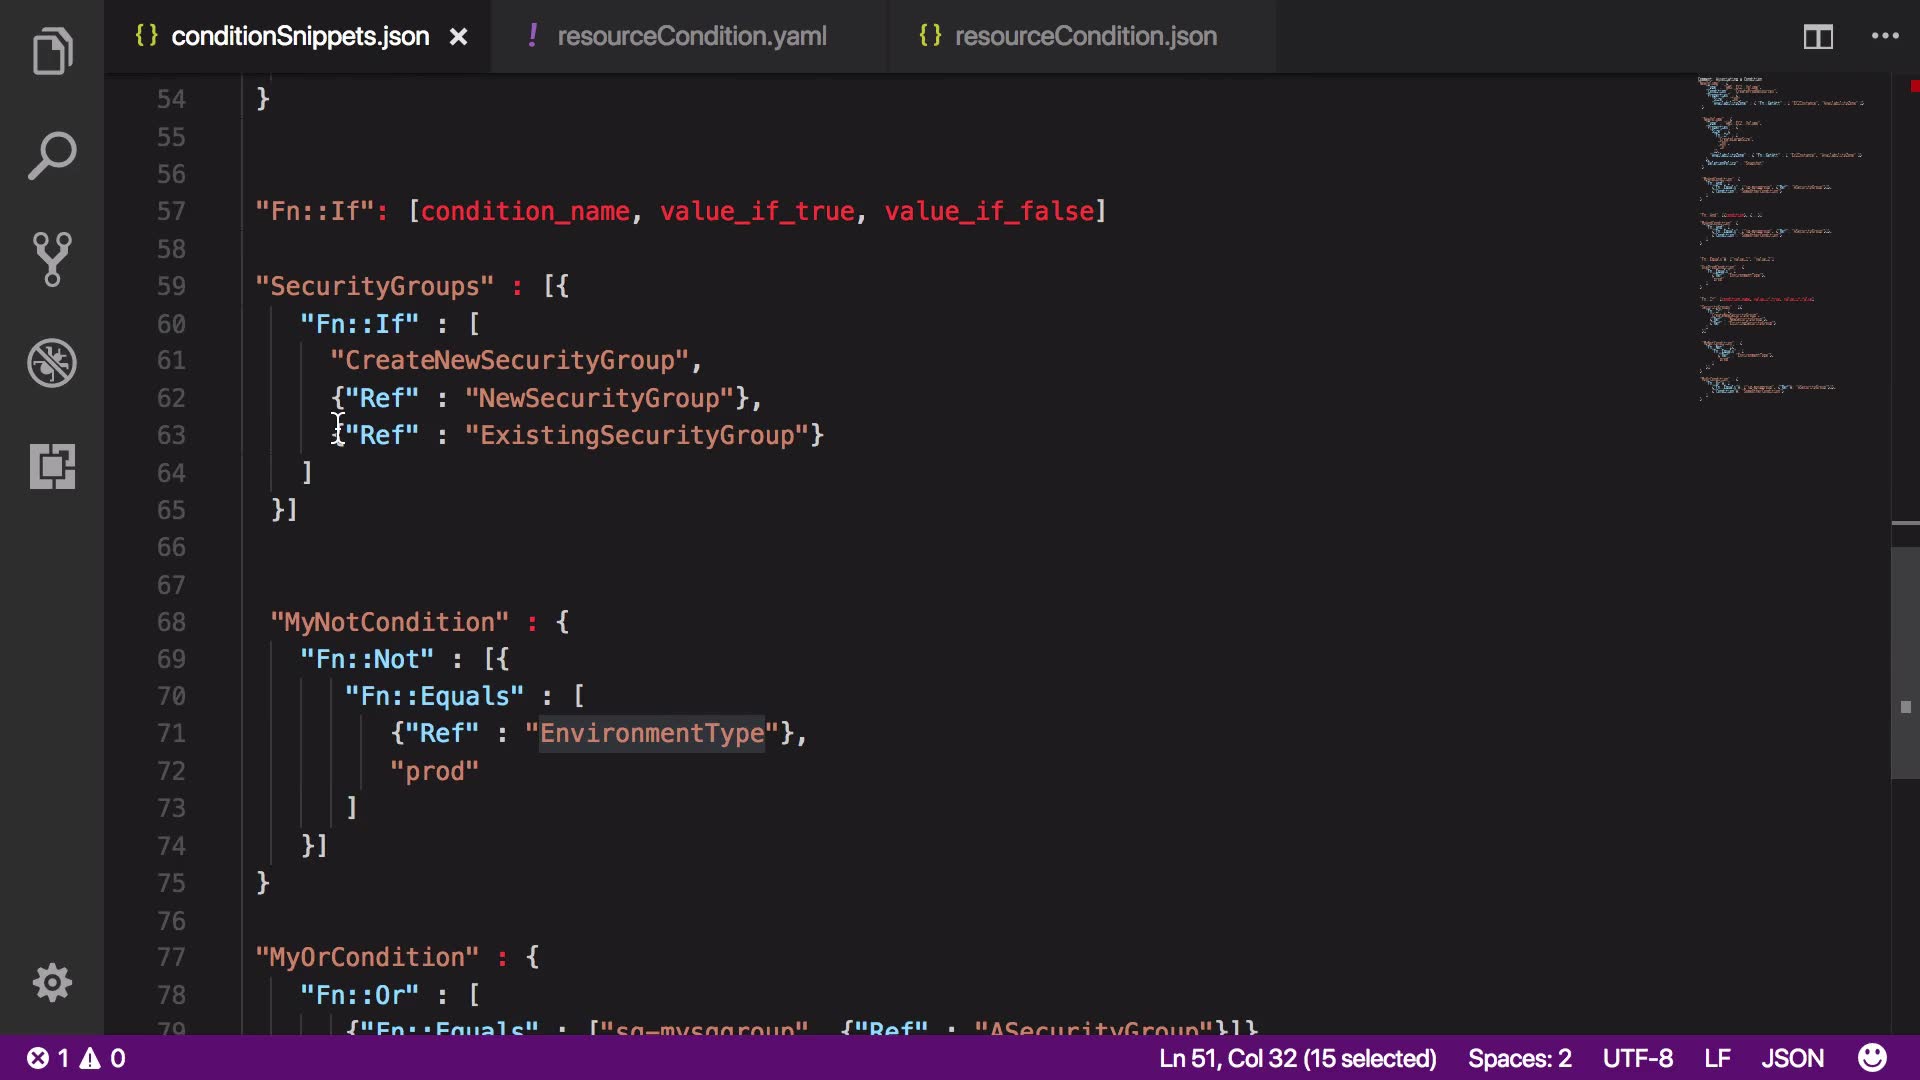Click the feedback smiley icon
Screen dimensions: 1920x1080
tap(1872, 1058)
